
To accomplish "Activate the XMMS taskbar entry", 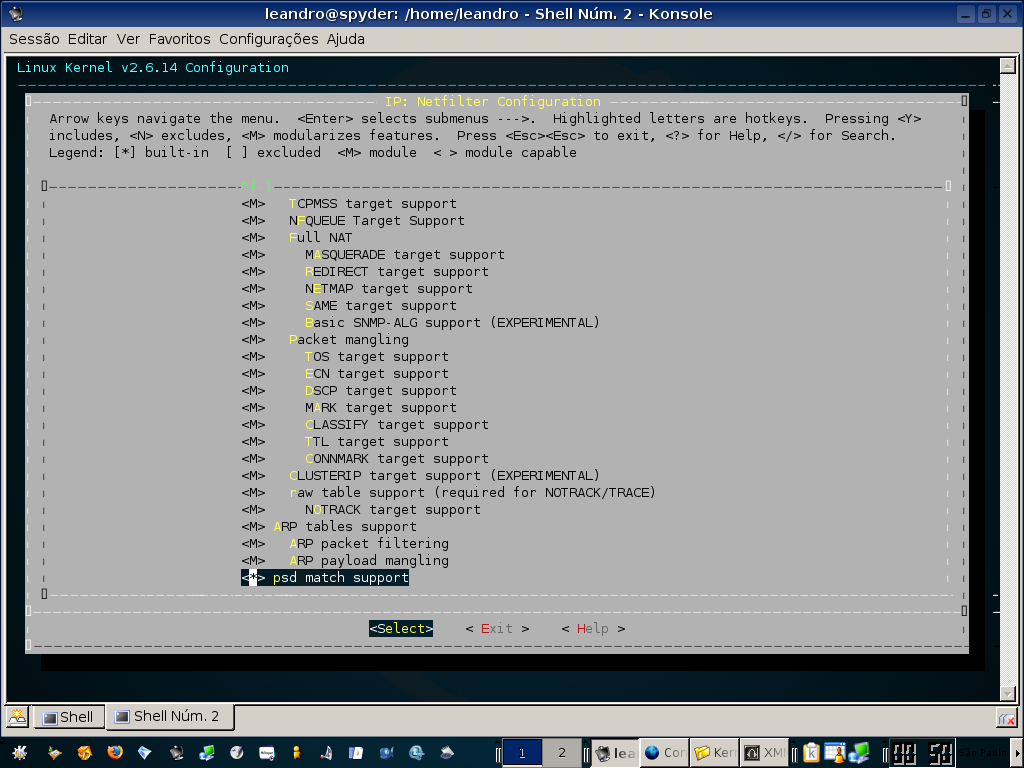I will (x=764, y=753).
